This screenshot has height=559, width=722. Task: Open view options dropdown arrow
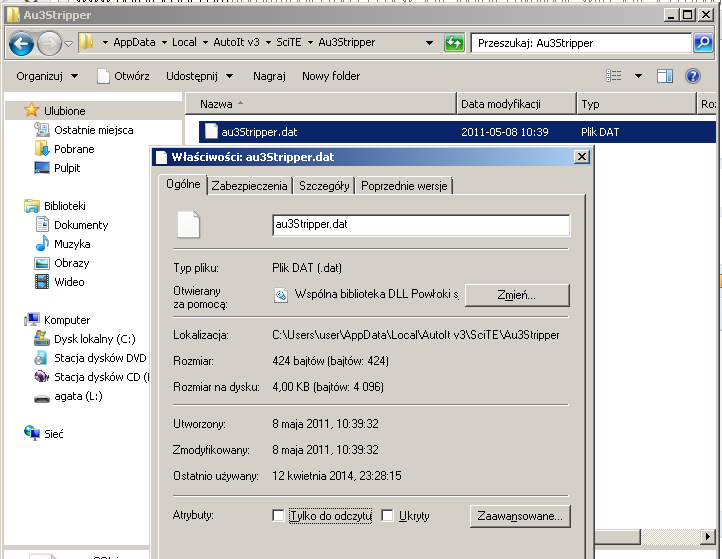638,76
